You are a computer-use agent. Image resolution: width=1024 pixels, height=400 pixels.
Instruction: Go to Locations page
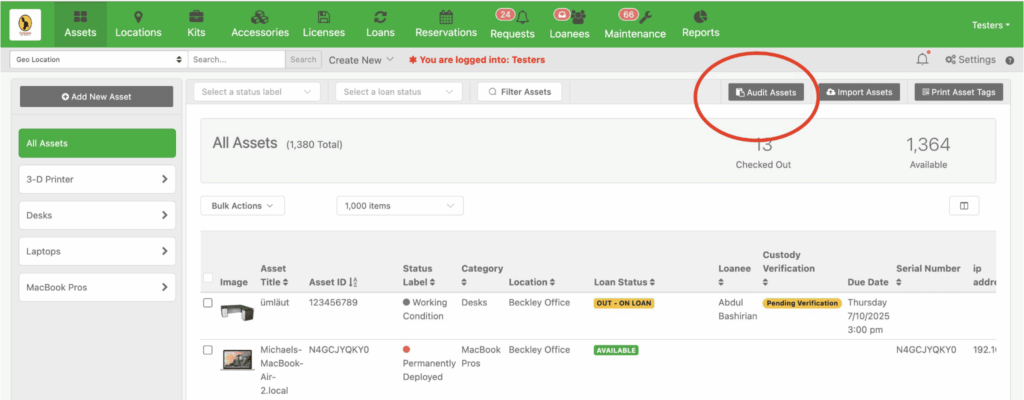(x=138, y=24)
